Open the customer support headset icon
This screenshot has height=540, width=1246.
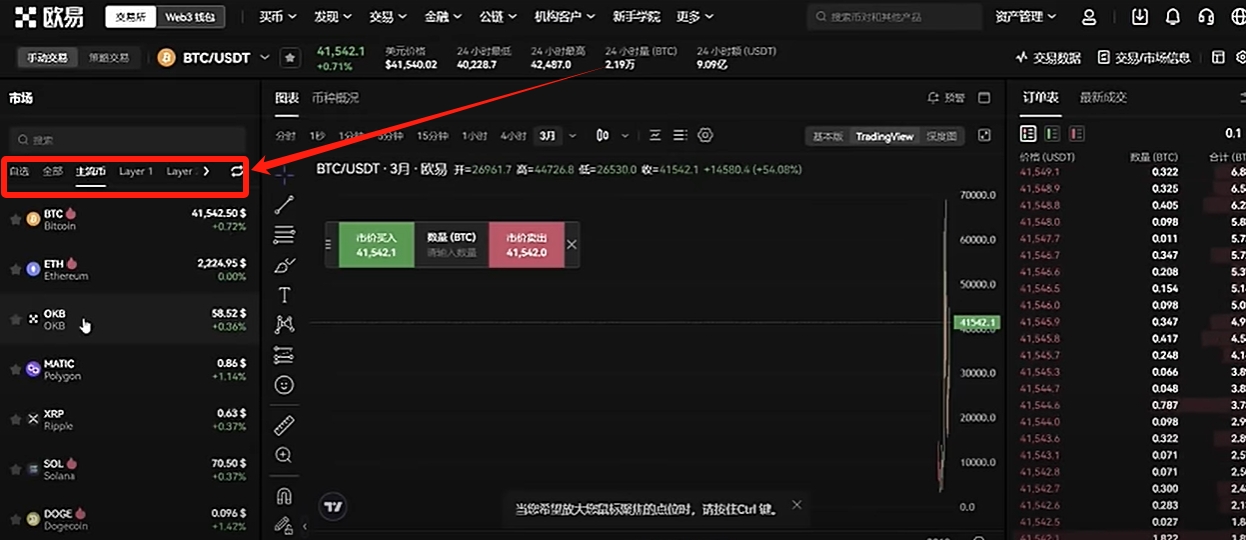(x=1206, y=17)
